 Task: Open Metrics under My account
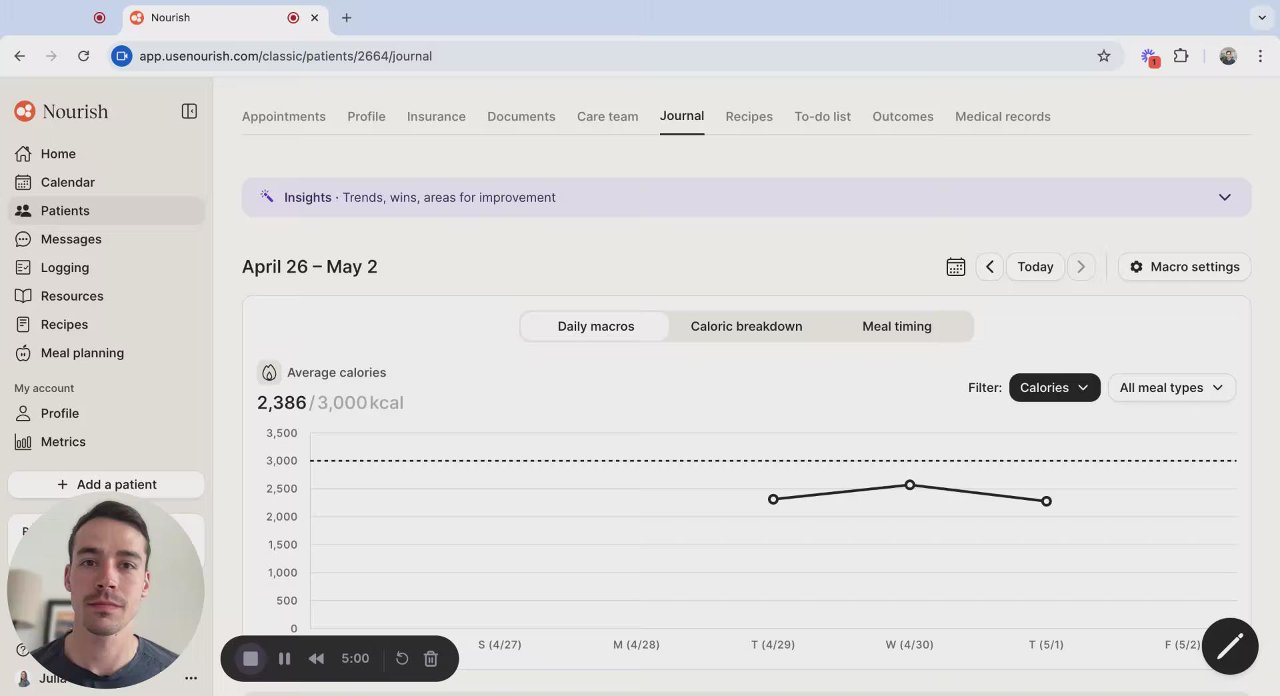tap(106, 442)
